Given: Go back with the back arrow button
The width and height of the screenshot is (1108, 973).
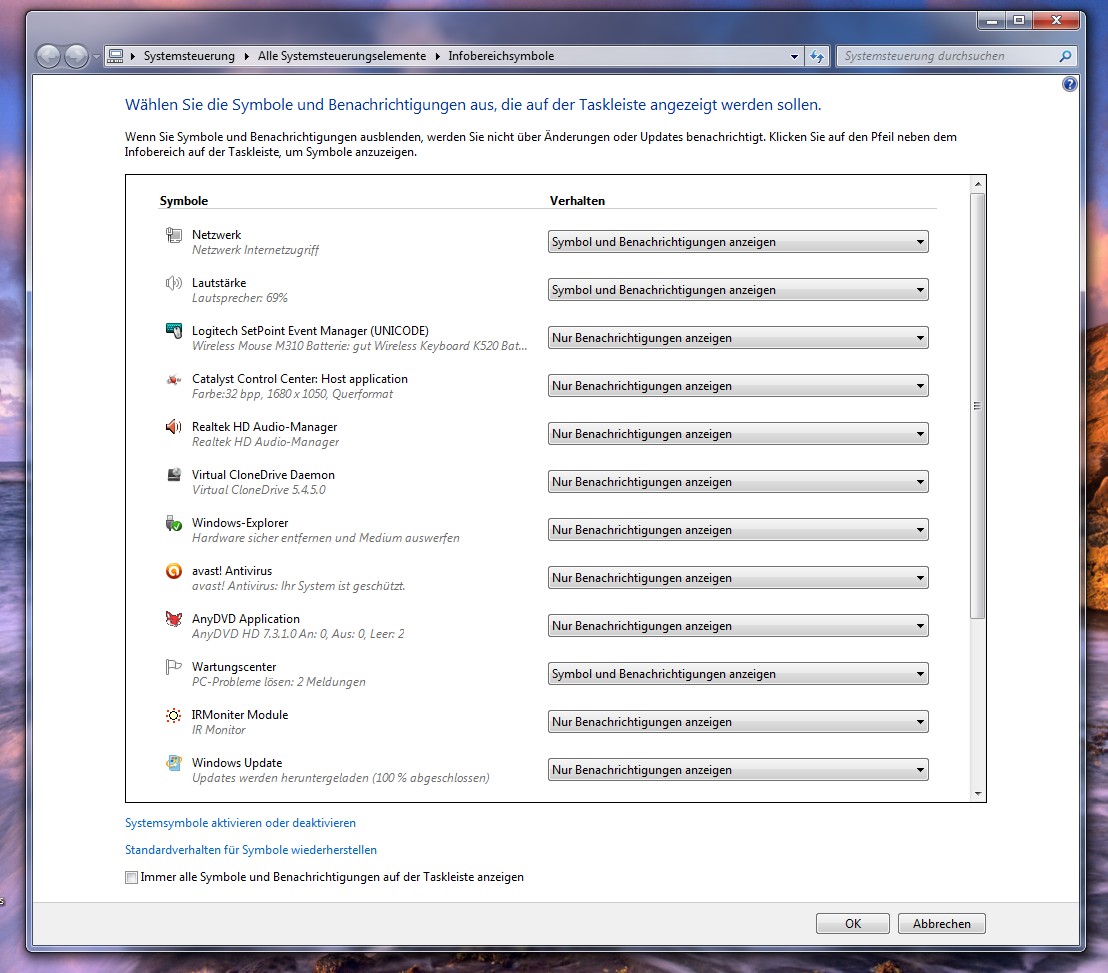Looking at the screenshot, I should click(x=49, y=56).
